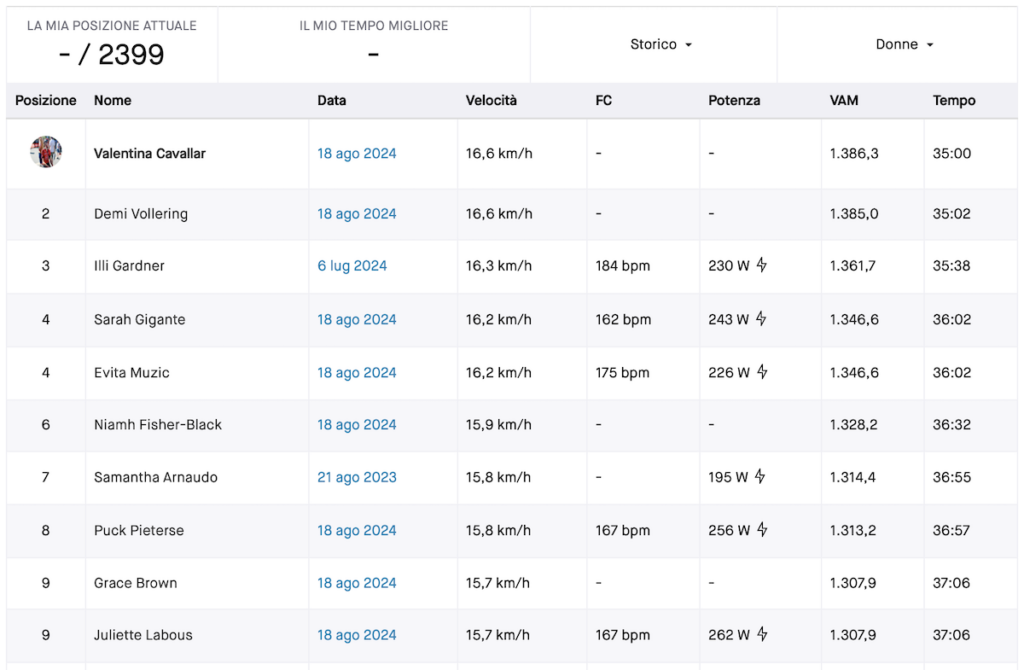The width and height of the screenshot is (1024, 670).
Task: Click the 1.361,7 VAM value
Action: [853, 266]
